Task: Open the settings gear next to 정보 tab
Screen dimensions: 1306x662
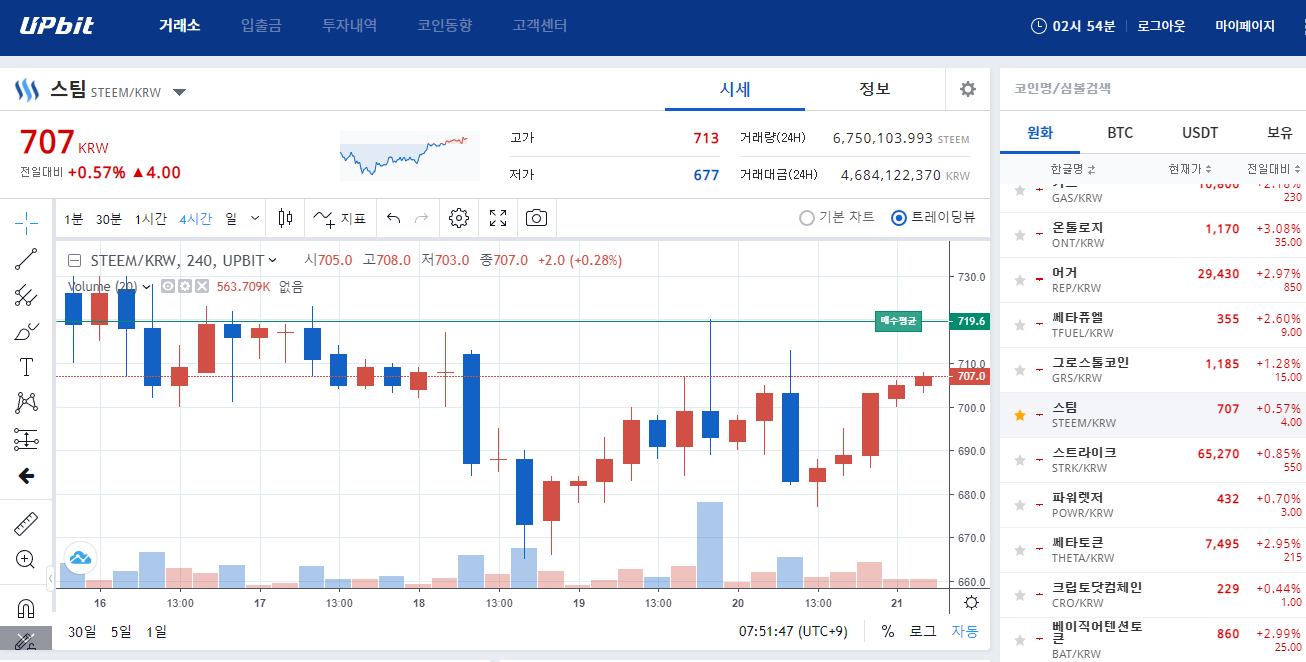Action: [967, 89]
